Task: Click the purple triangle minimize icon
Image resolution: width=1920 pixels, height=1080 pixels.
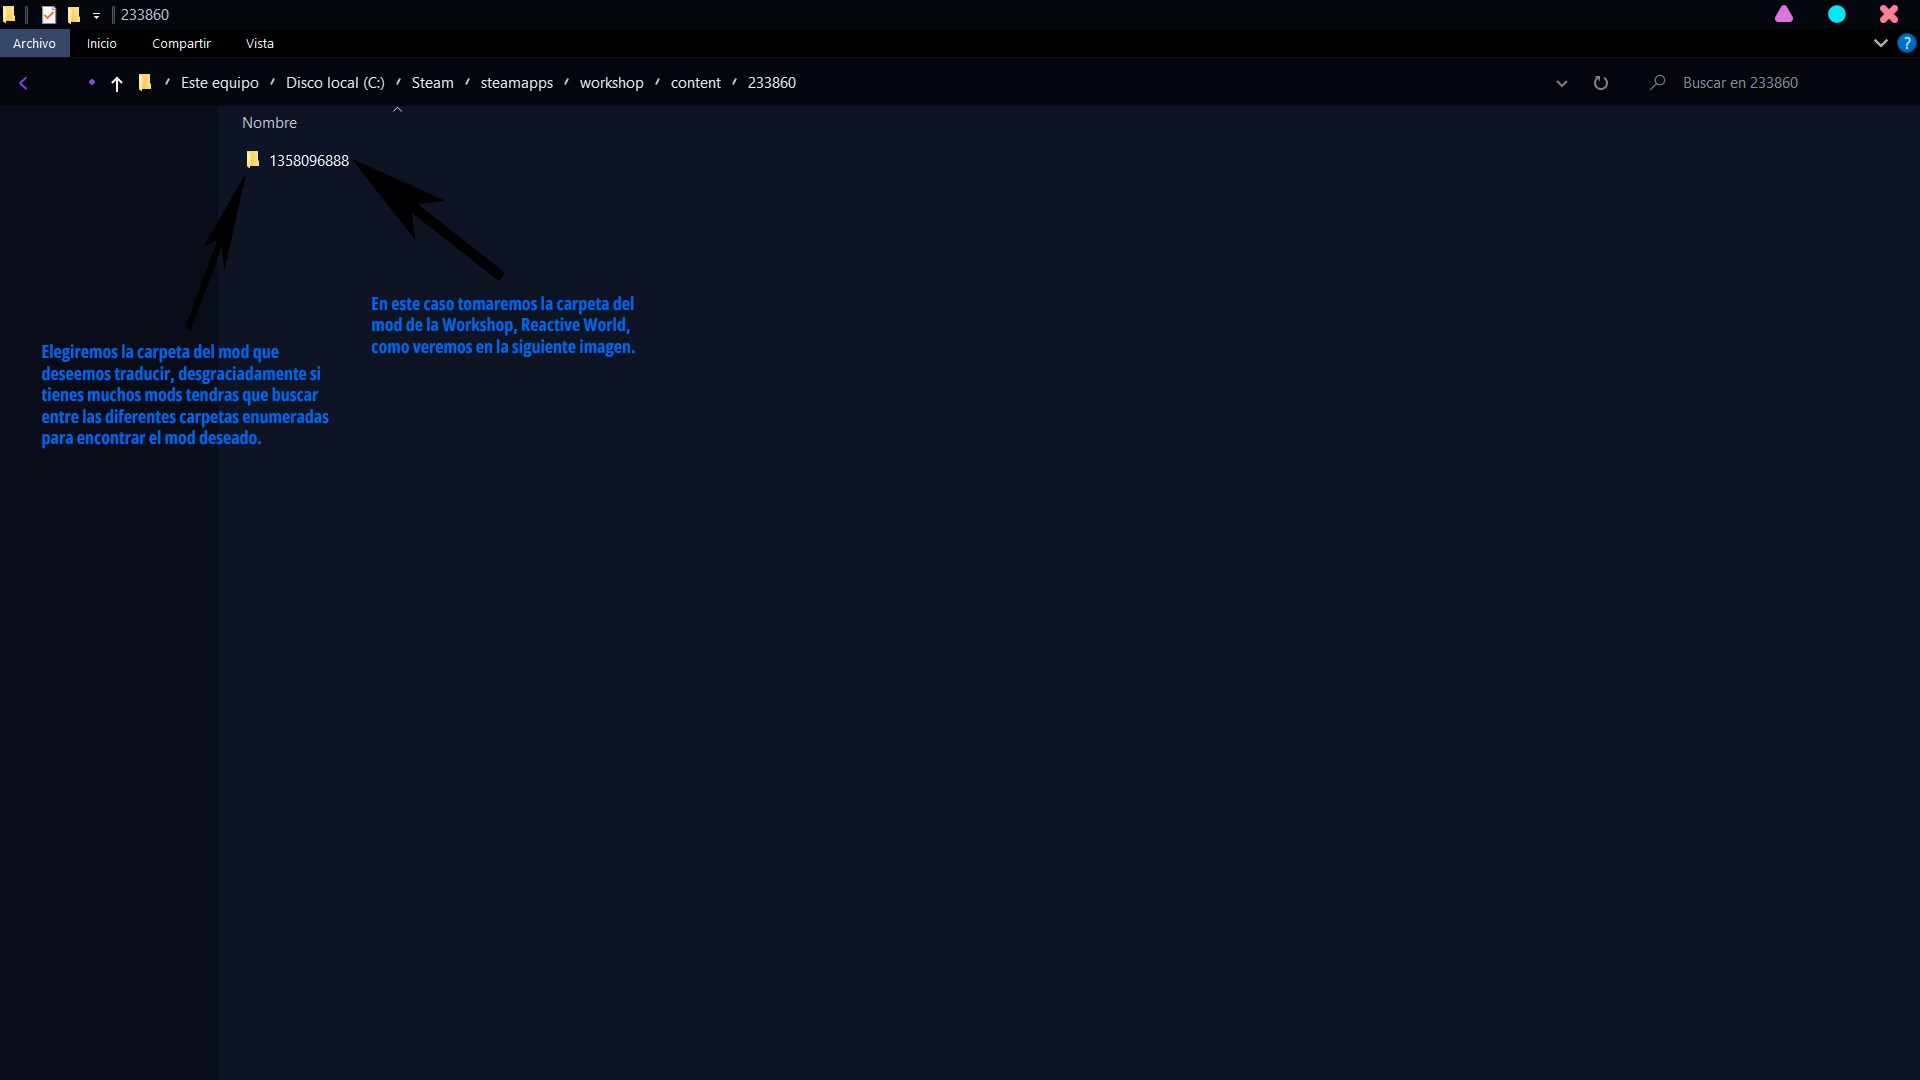Action: point(1784,14)
